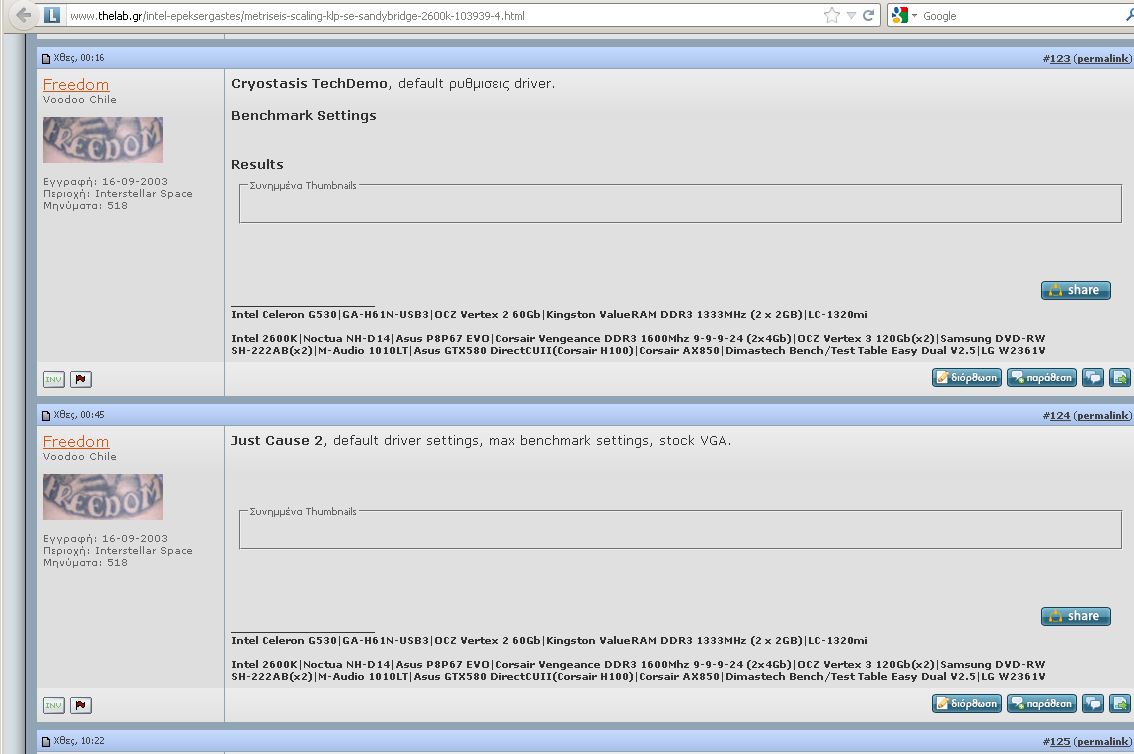
Task: Click post status icon beside Χθες, 00:45
Action: click(x=46, y=416)
